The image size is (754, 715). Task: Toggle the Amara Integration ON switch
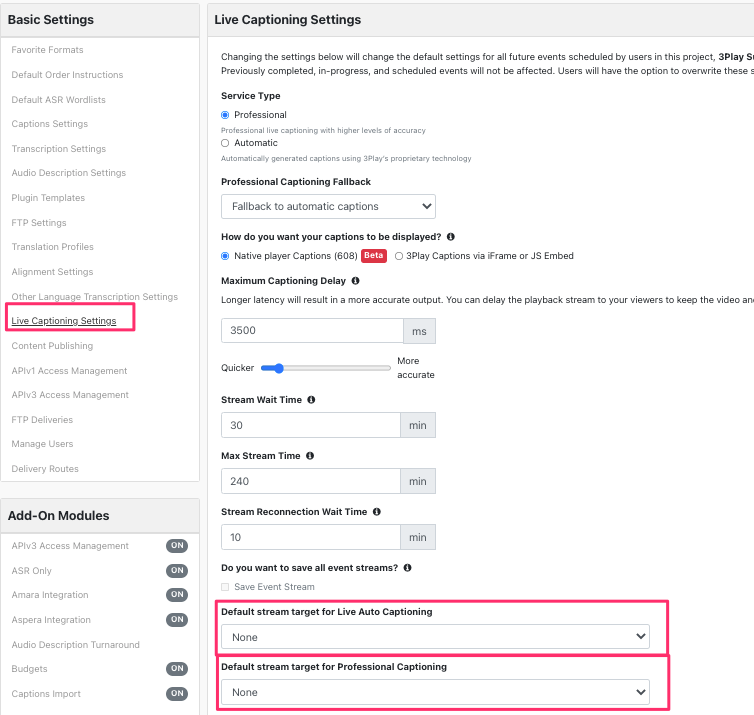(177, 595)
